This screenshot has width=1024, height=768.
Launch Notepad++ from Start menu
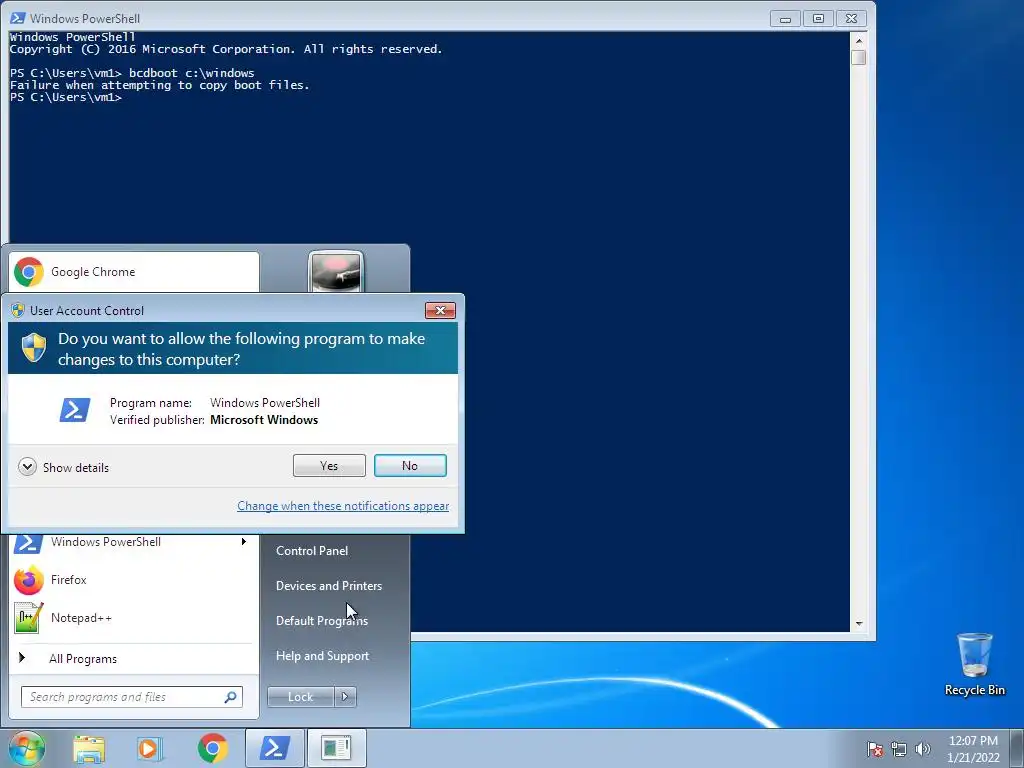tap(134, 618)
